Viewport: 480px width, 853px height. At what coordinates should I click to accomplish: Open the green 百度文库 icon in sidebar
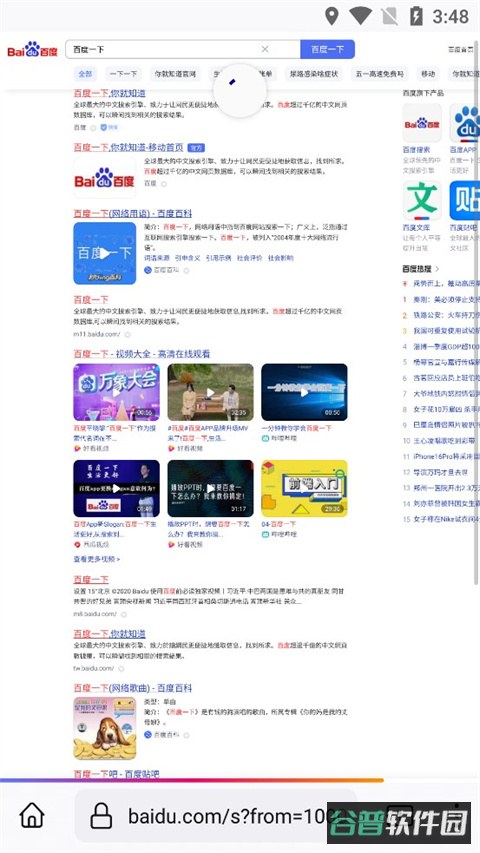(x=422, y=200)
